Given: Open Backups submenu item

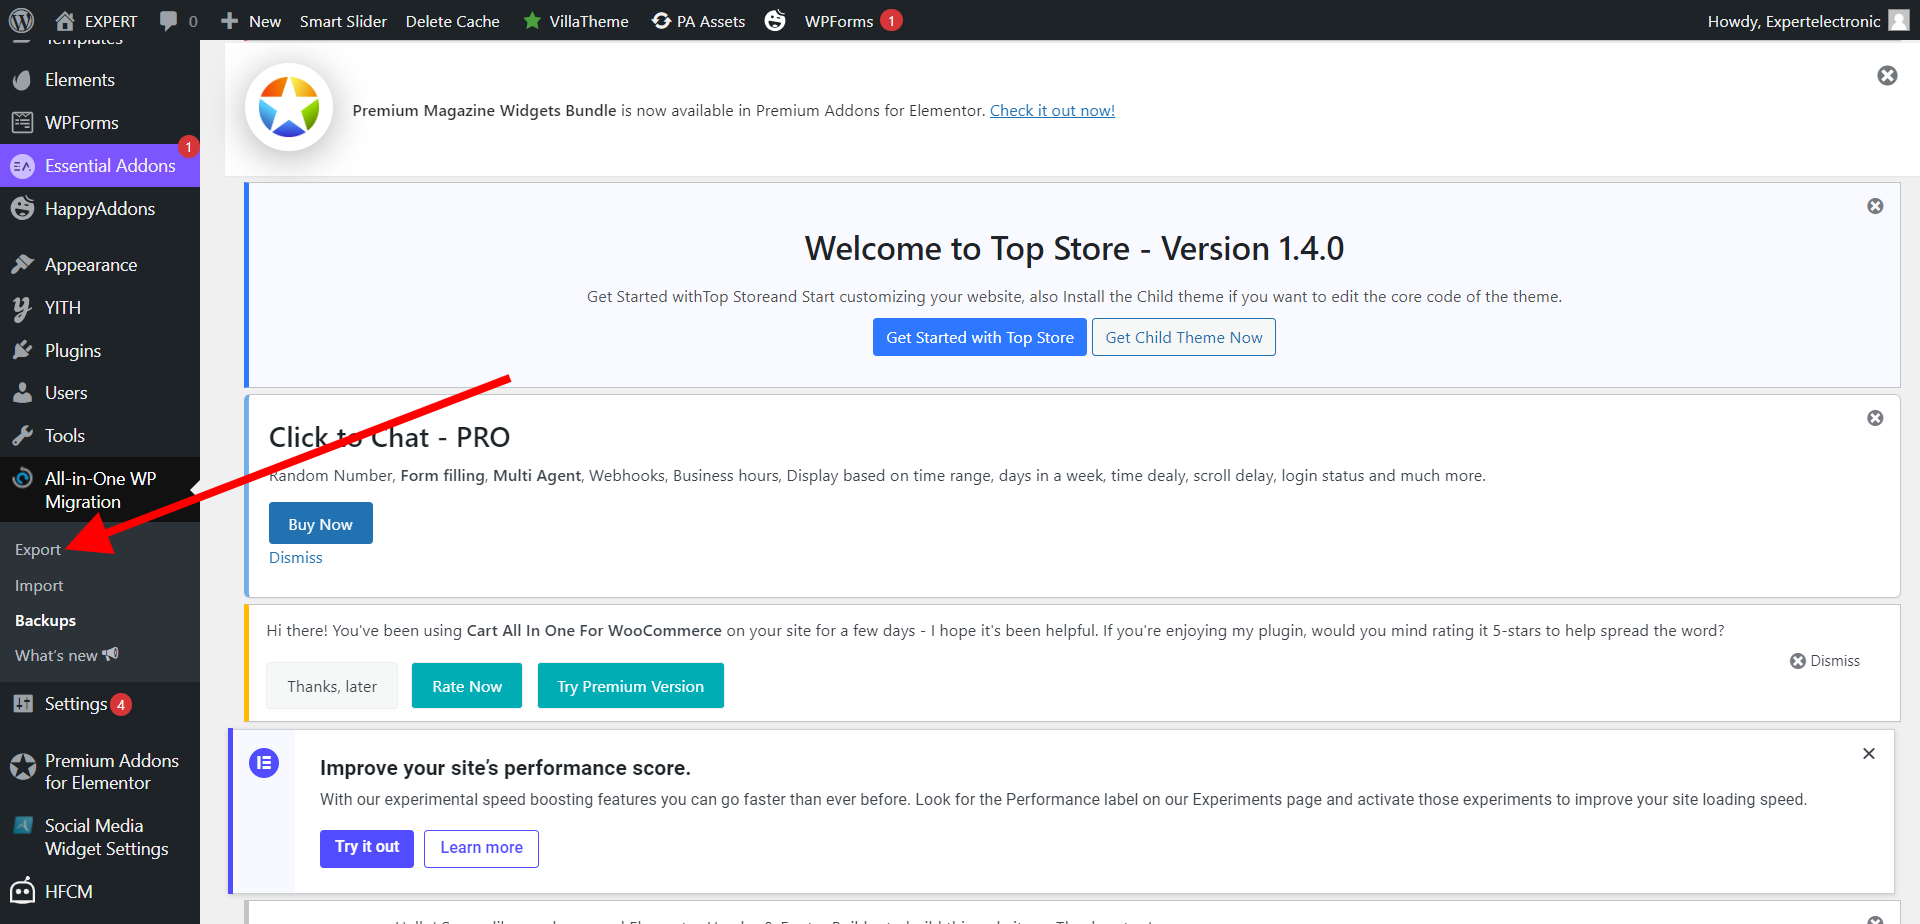Looking at the screenshot, I should (x=45, y=621).
